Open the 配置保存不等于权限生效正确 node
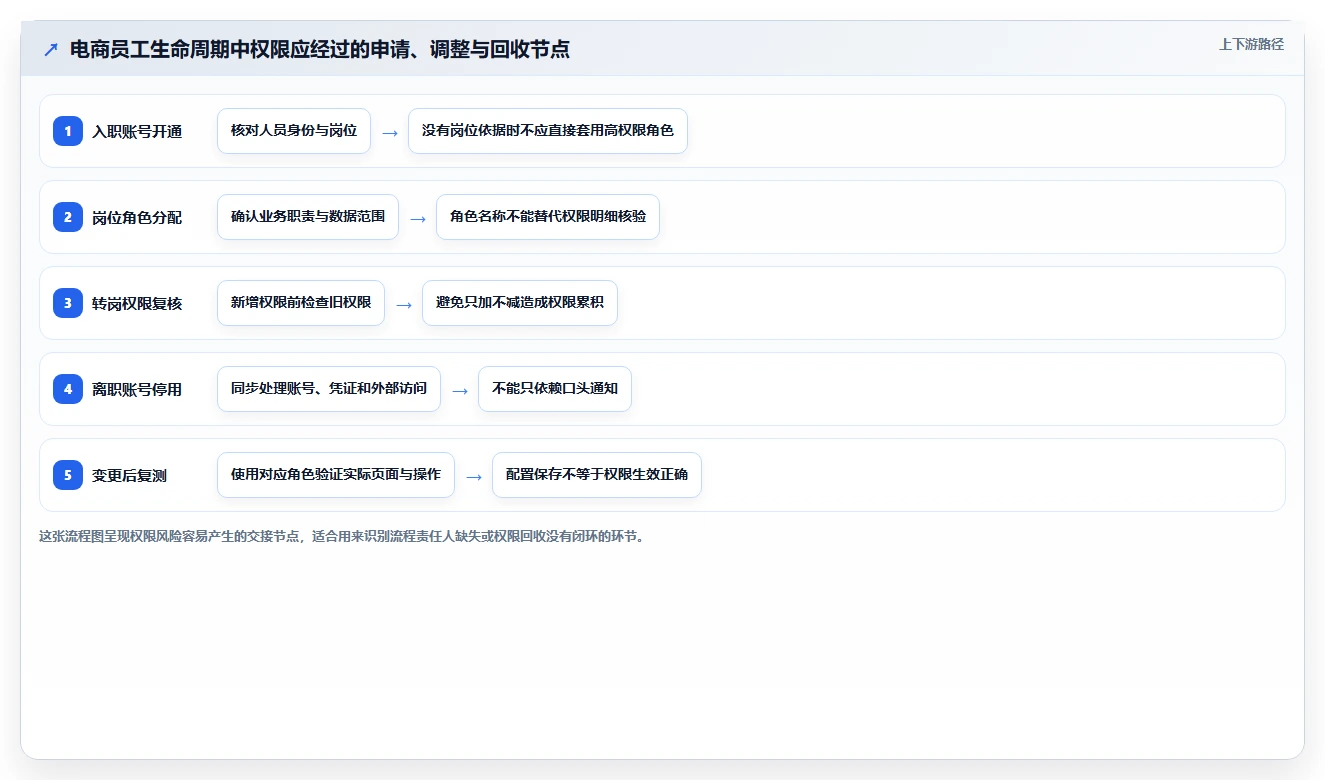The image size is (1325, 780). [597, 475]
